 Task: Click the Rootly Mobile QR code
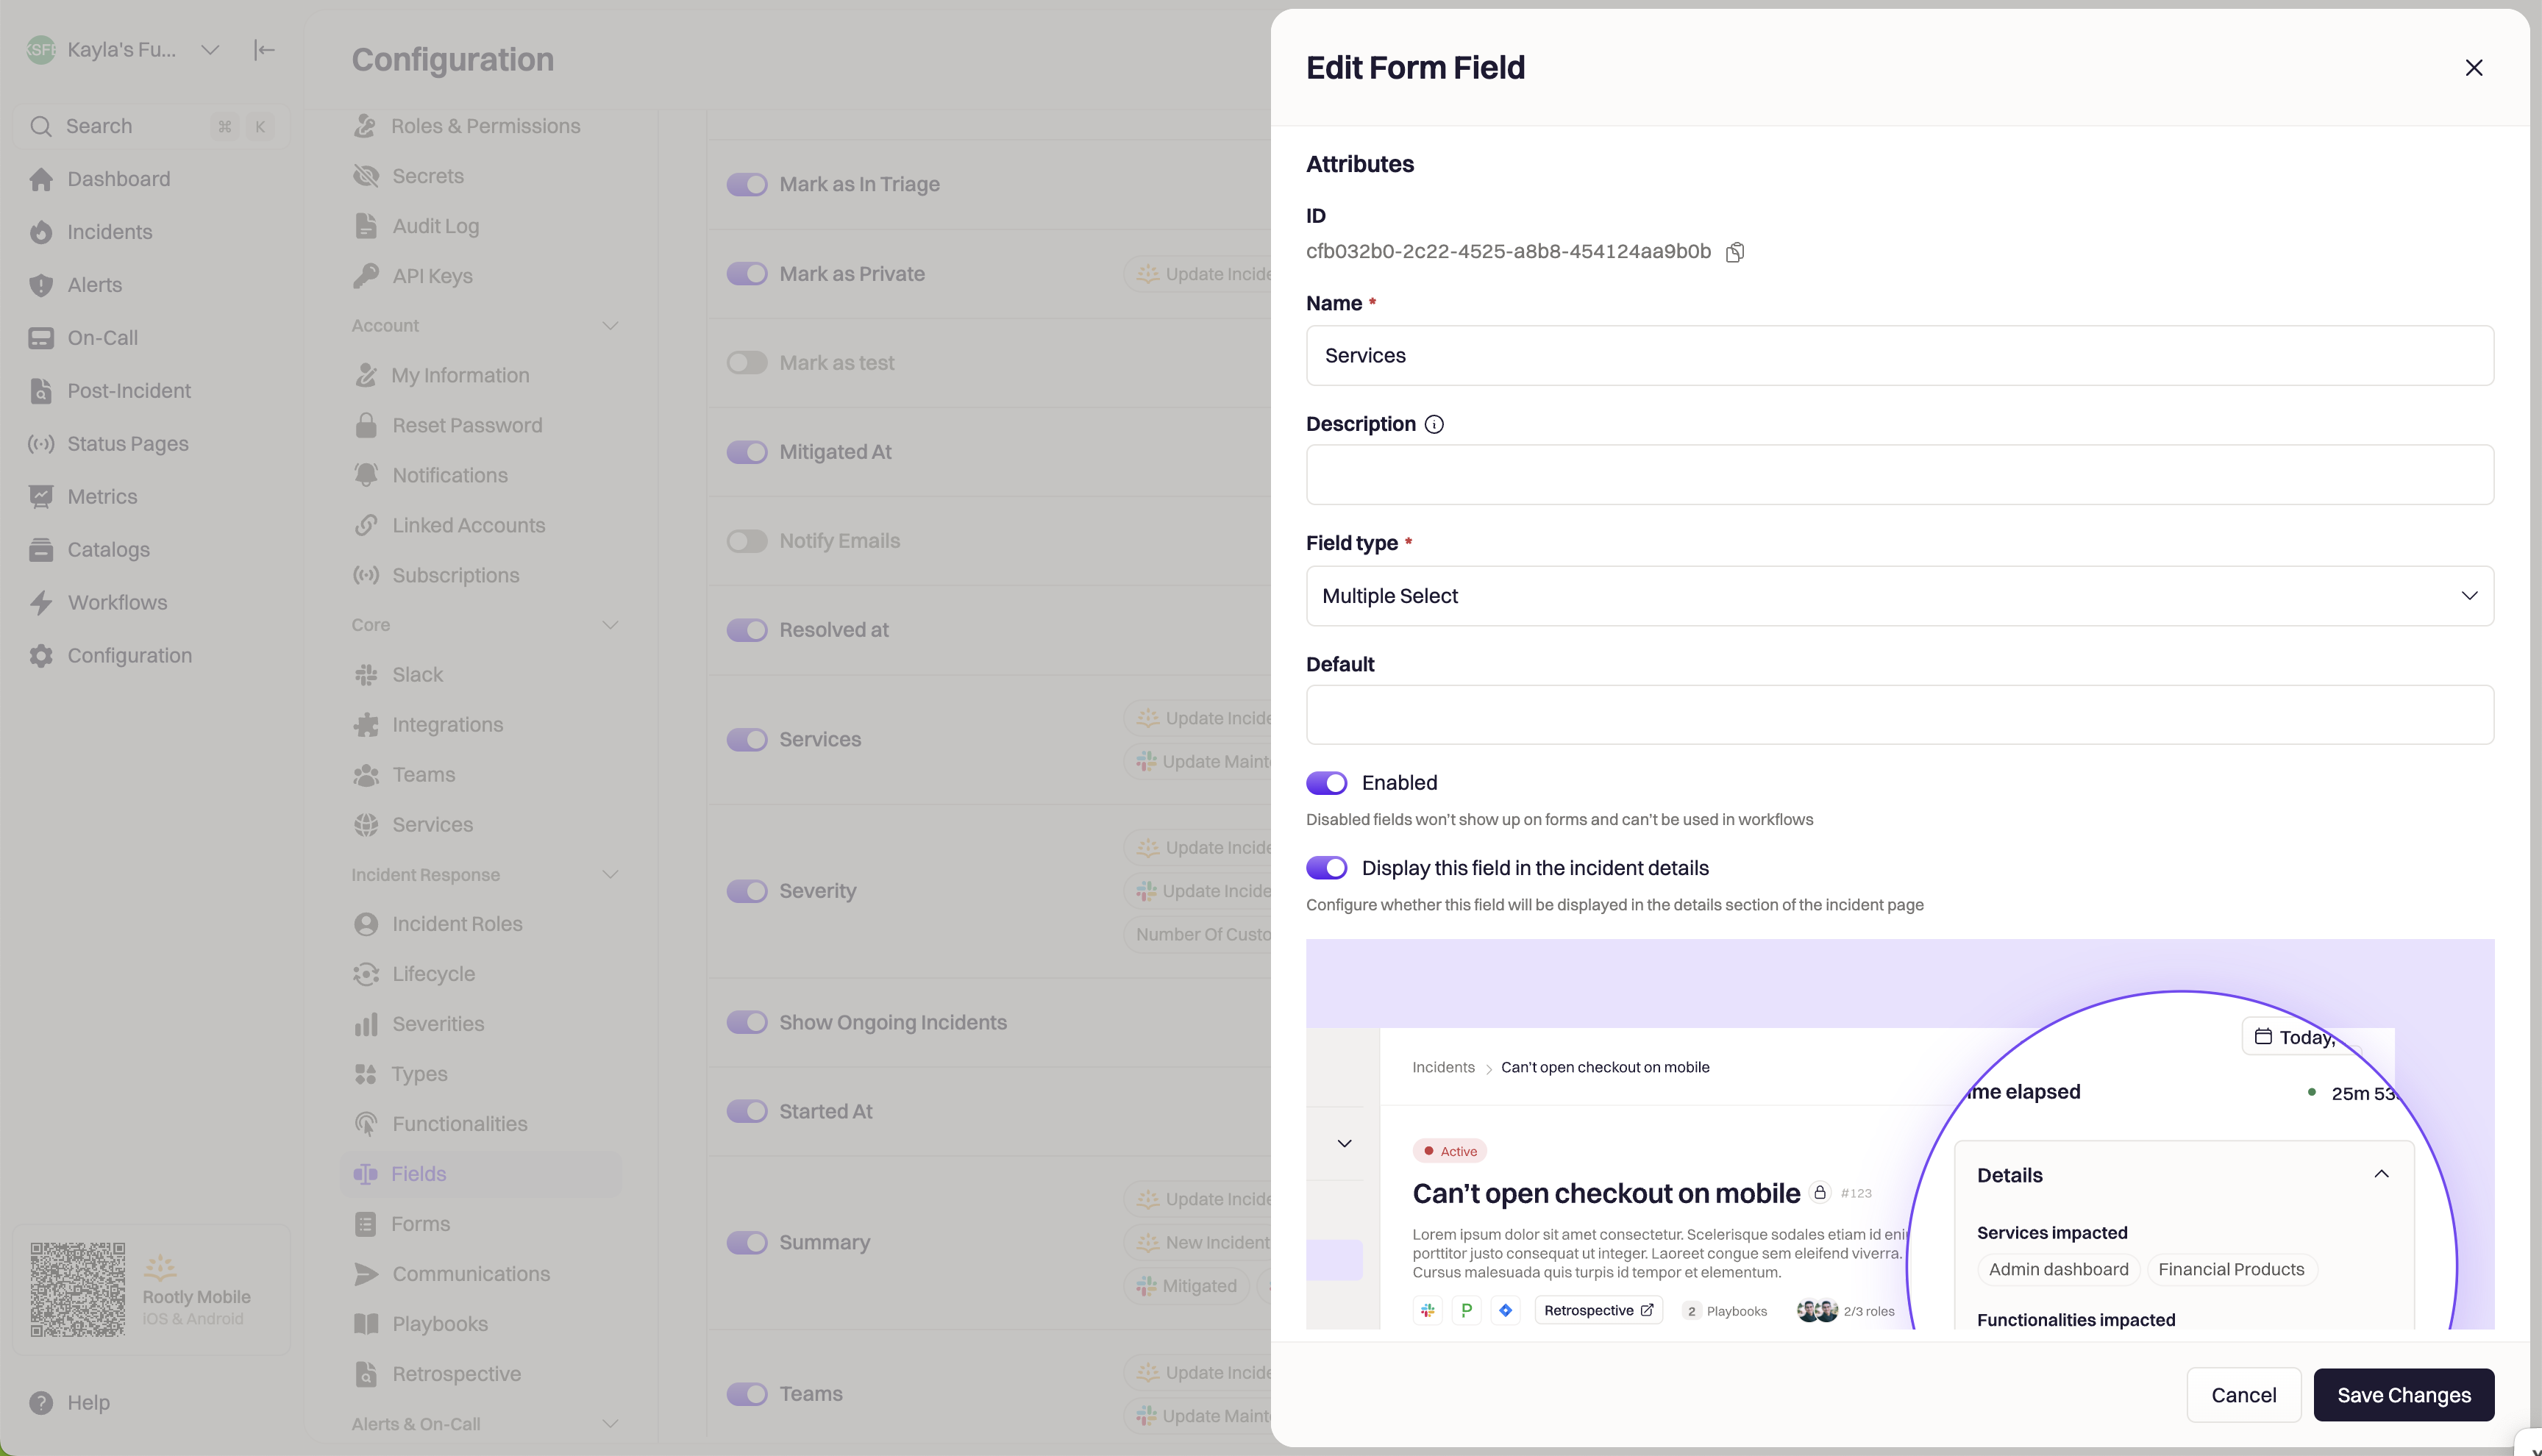77,1290
